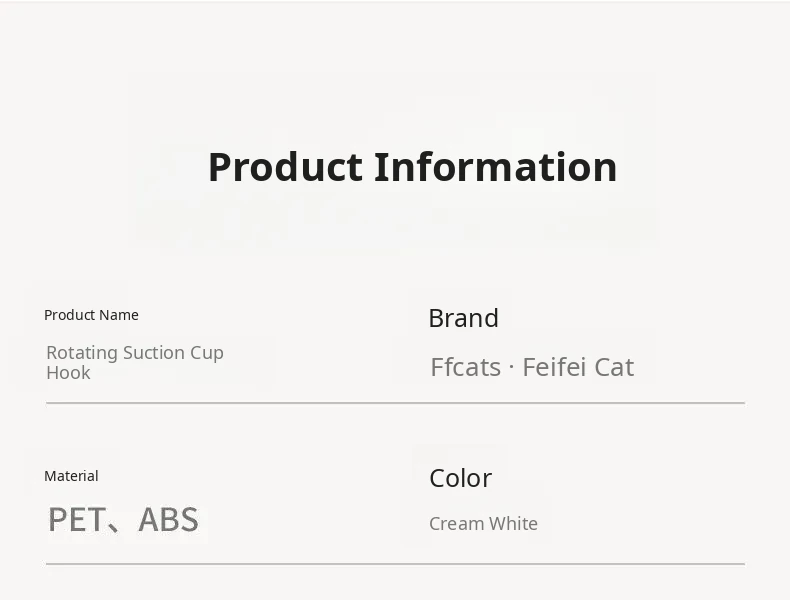Click the word "Ffcats" in the brand value
This screenshot has height=600, width=790.
465,367
